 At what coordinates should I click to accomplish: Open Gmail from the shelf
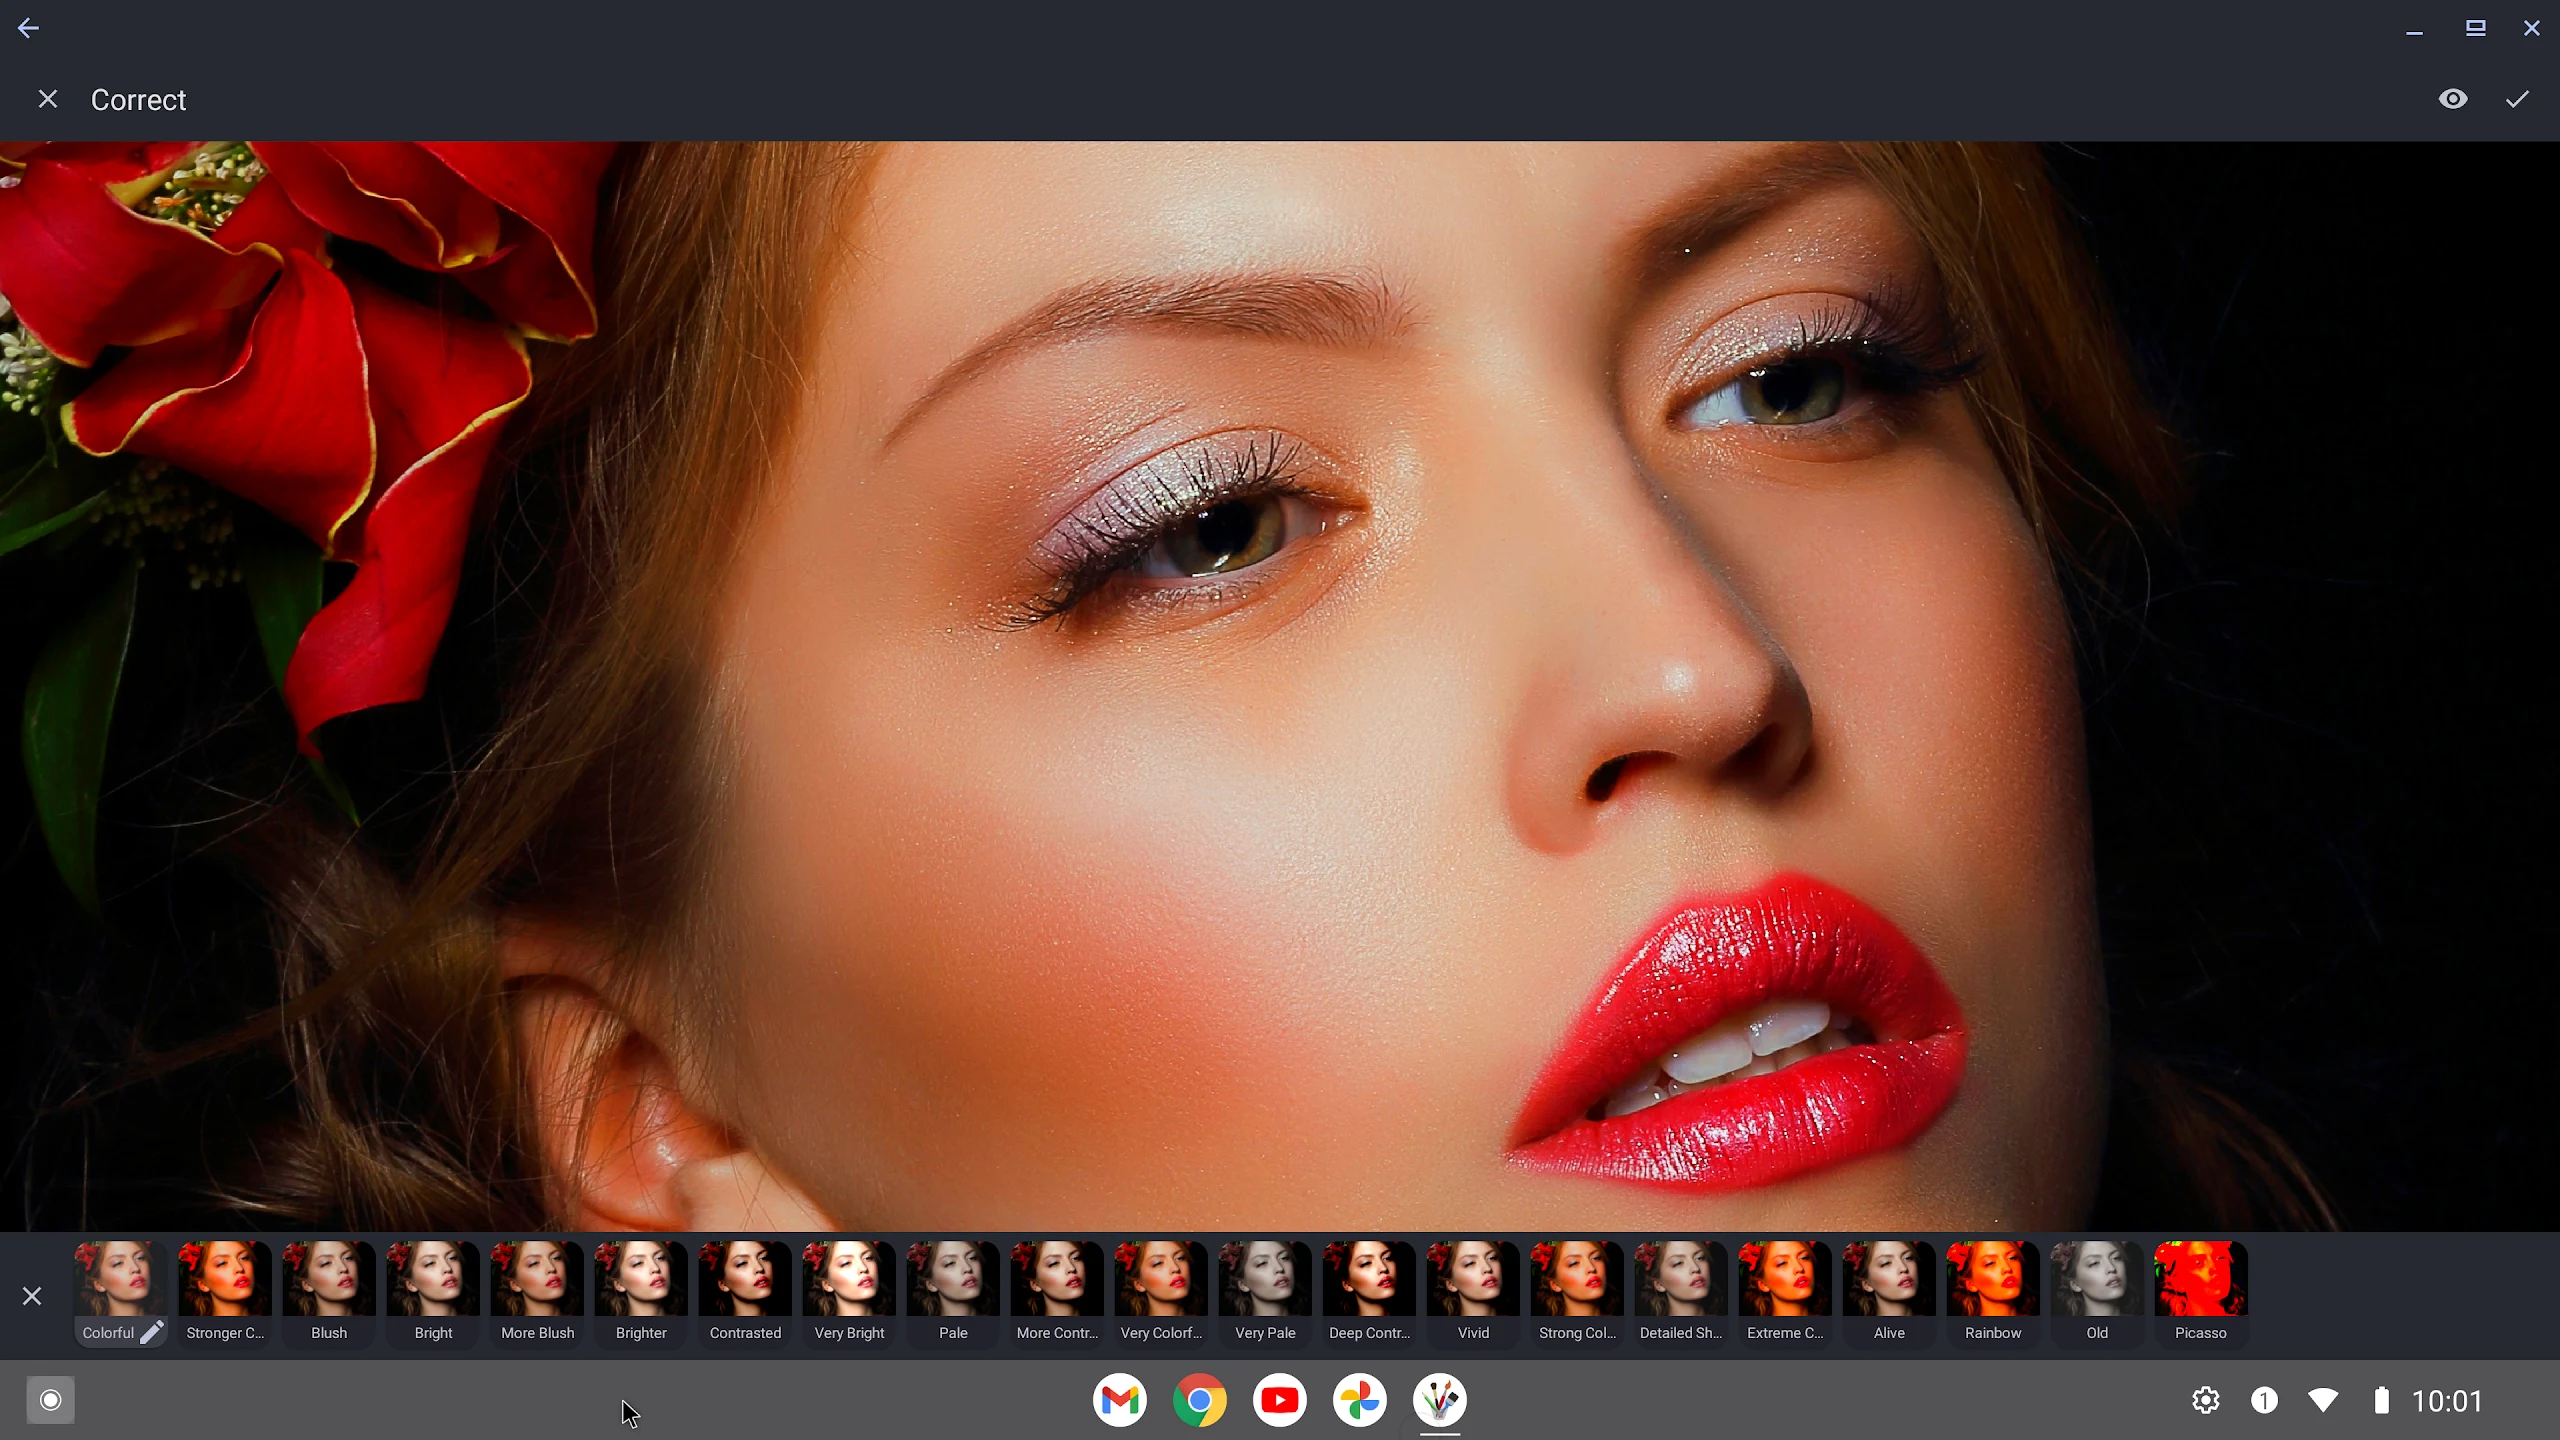(1120, 1400)
